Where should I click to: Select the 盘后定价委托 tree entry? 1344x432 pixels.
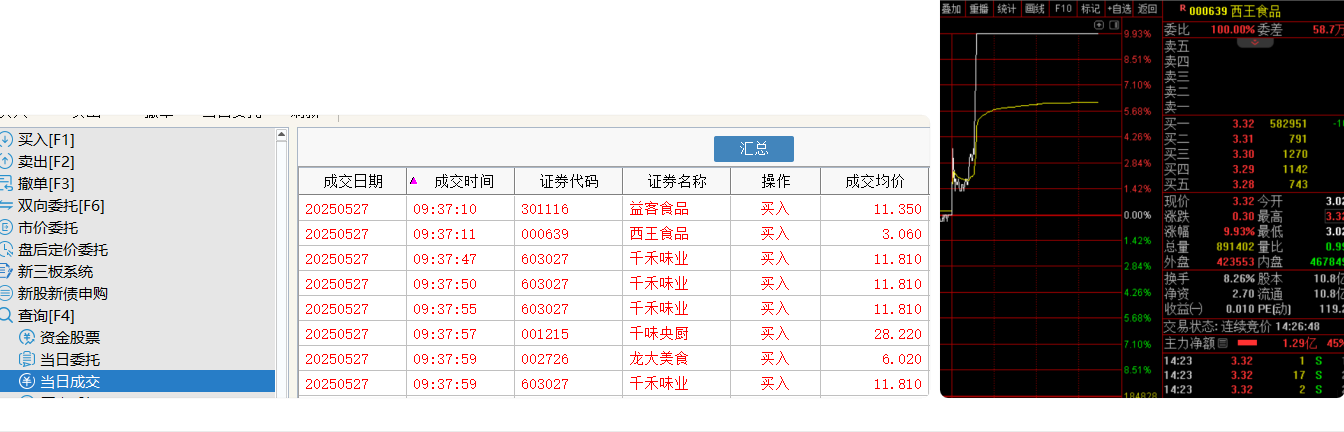pos(63,249)
